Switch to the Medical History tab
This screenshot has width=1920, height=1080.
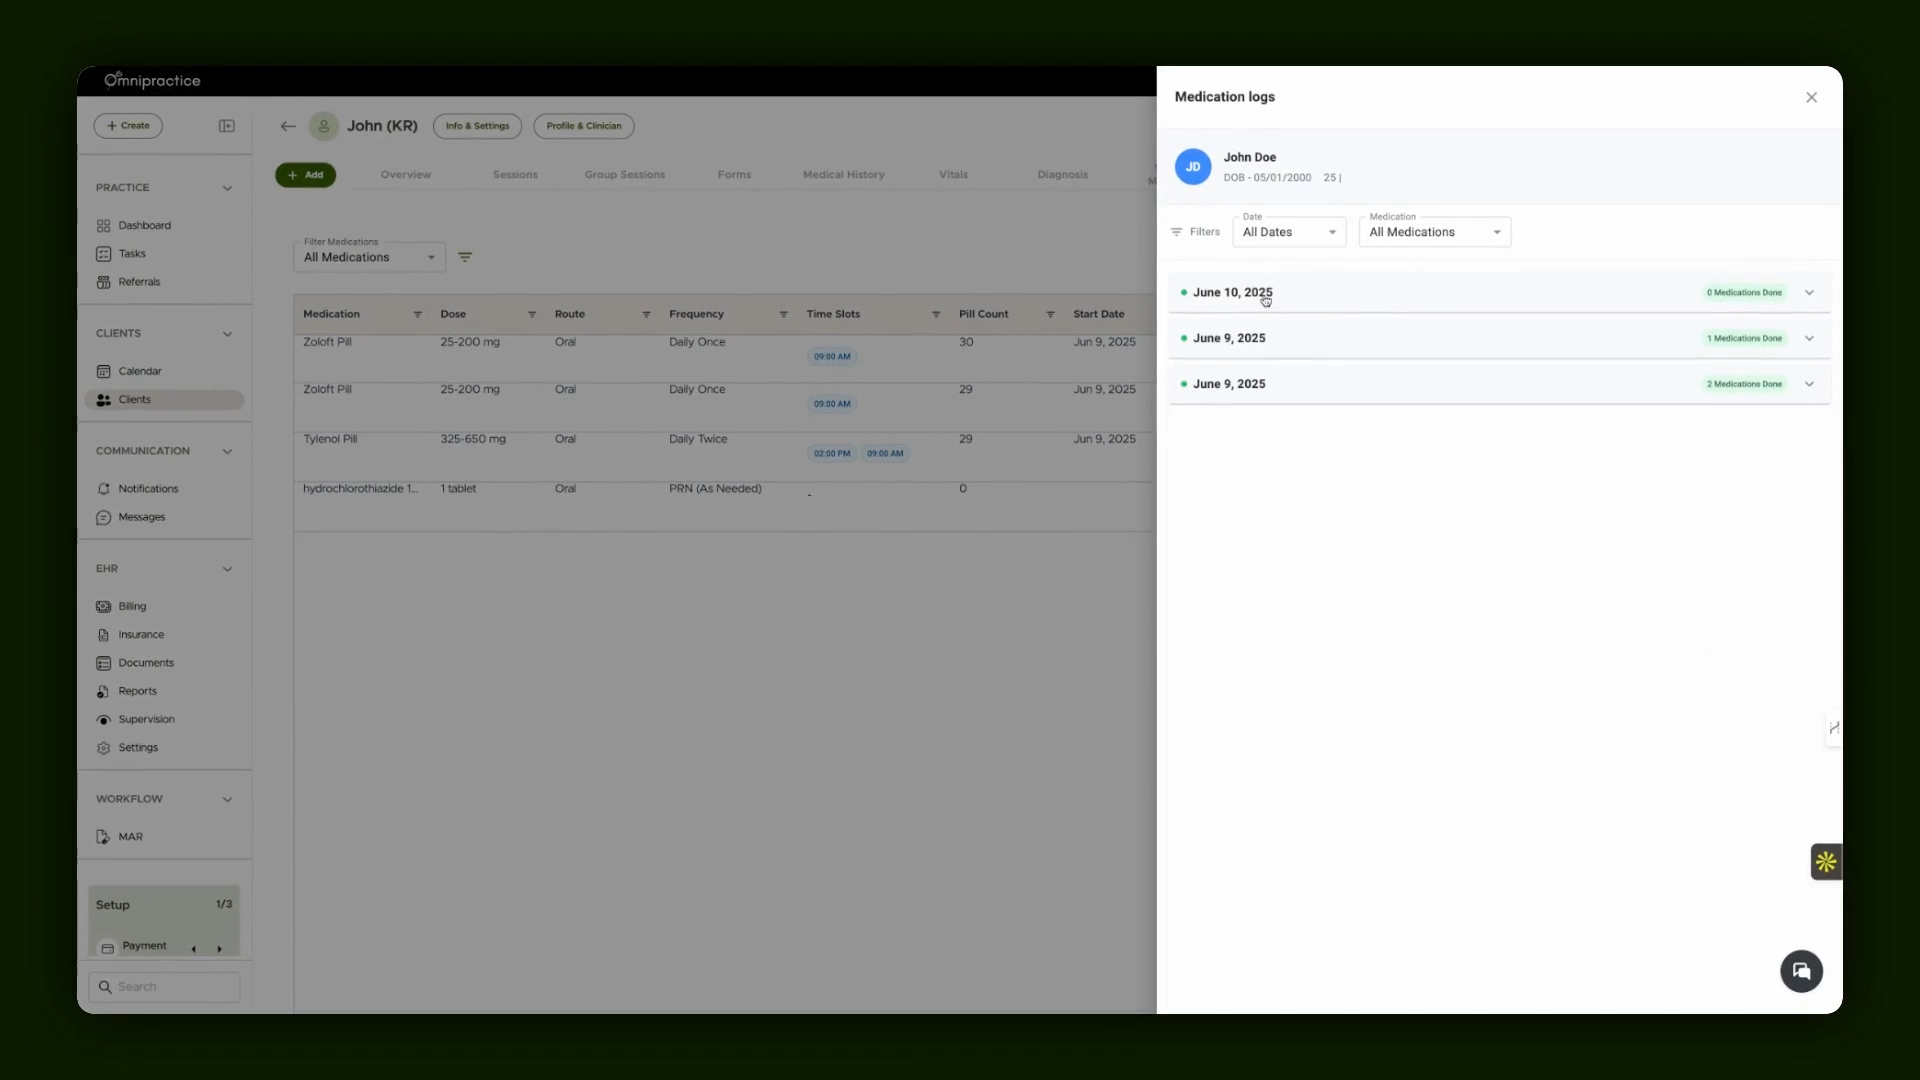tap(843, 175)
